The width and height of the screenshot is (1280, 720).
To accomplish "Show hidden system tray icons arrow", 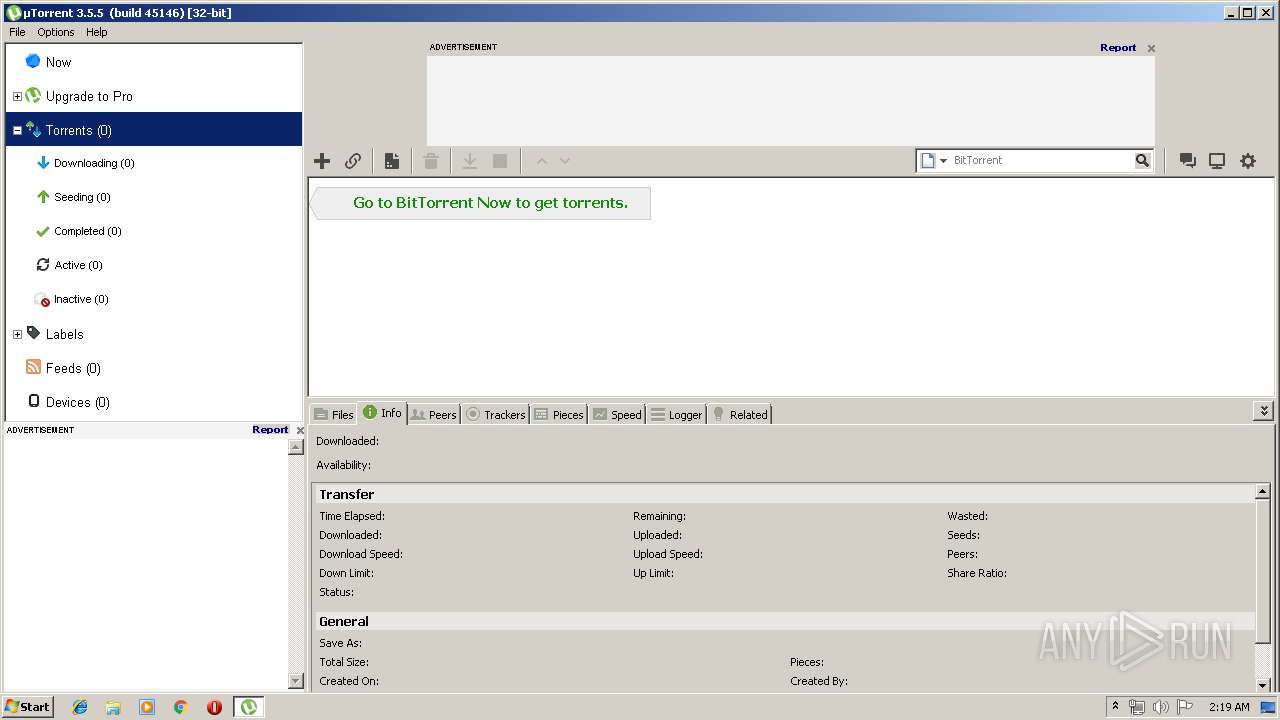I will [1115, 706].
